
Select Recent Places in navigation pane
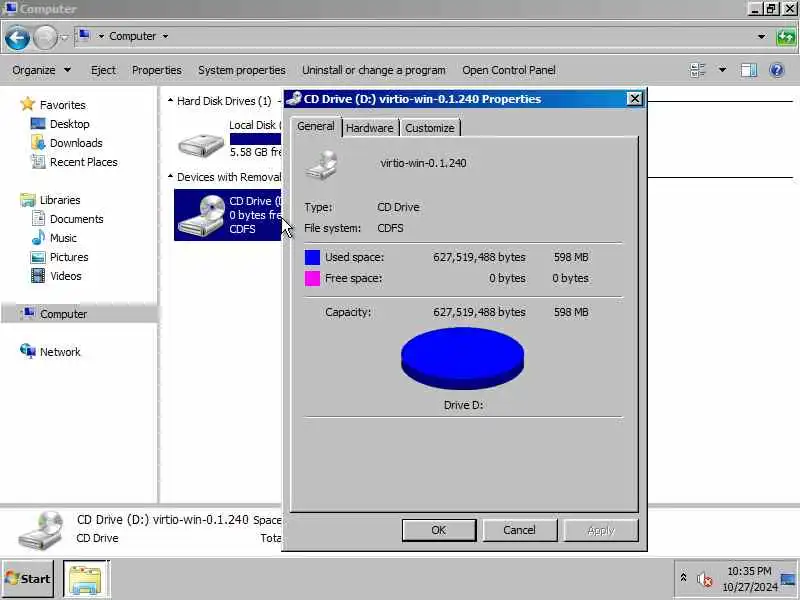tap(84, 162)
